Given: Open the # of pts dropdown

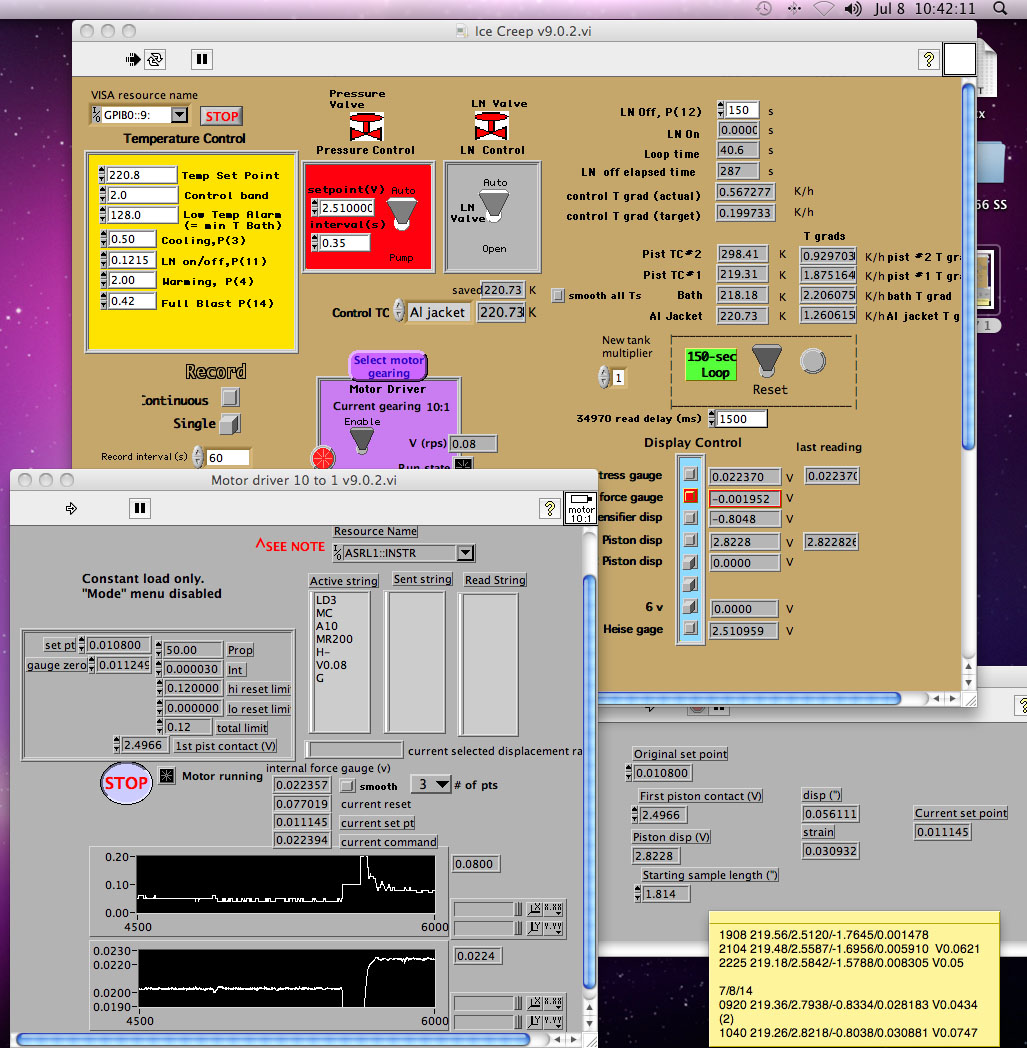Looking at the screenshot, I should coord(442,785).
